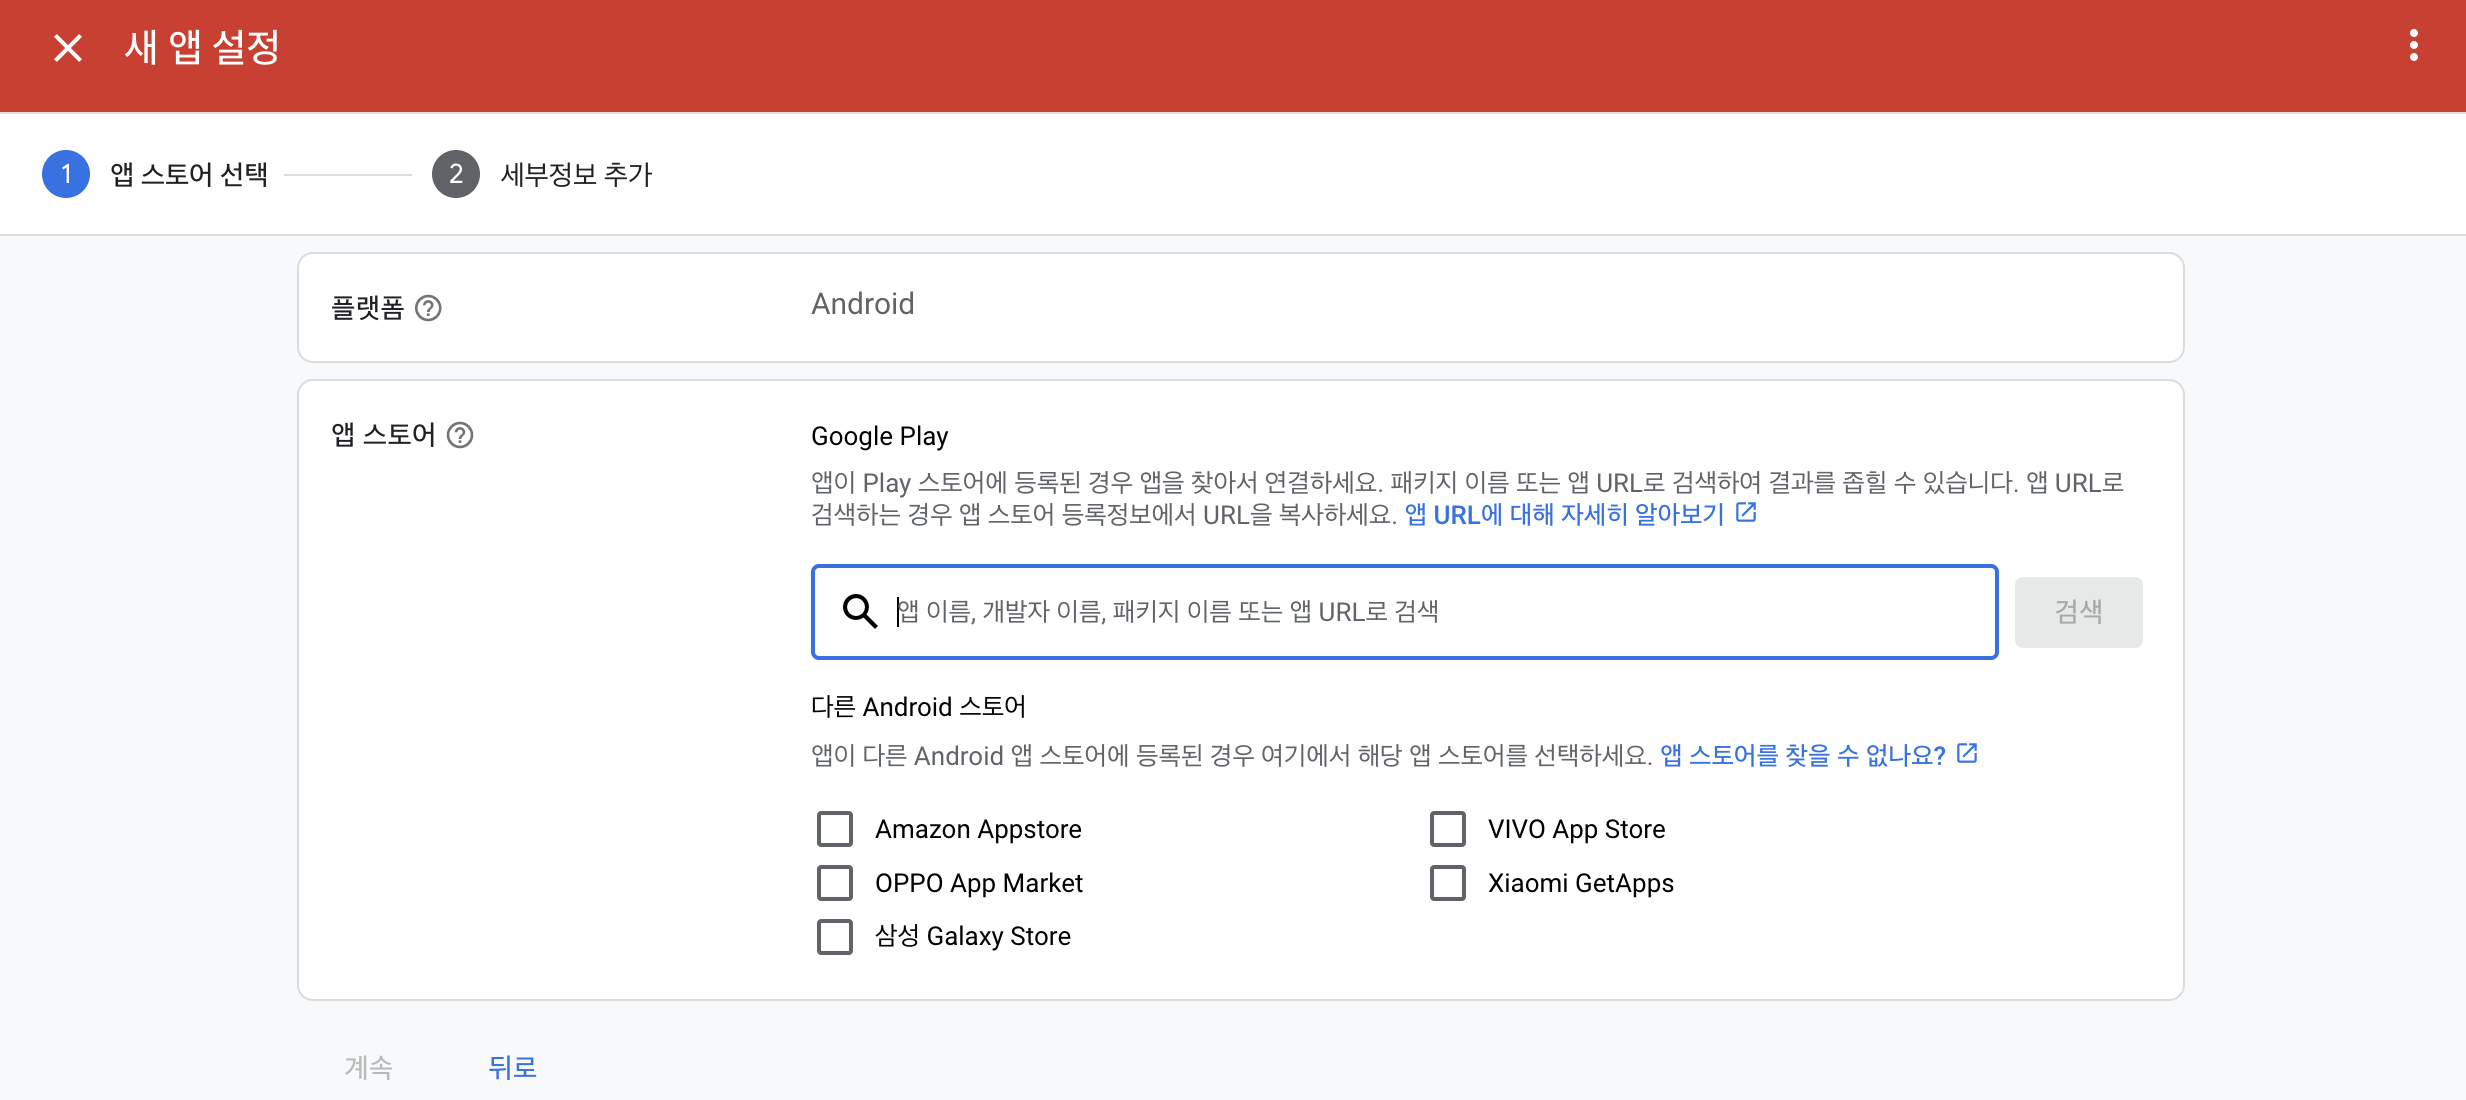
Task: Click the 뒤로 back button
Action: pyautogui.click(x=512, y=1067)
